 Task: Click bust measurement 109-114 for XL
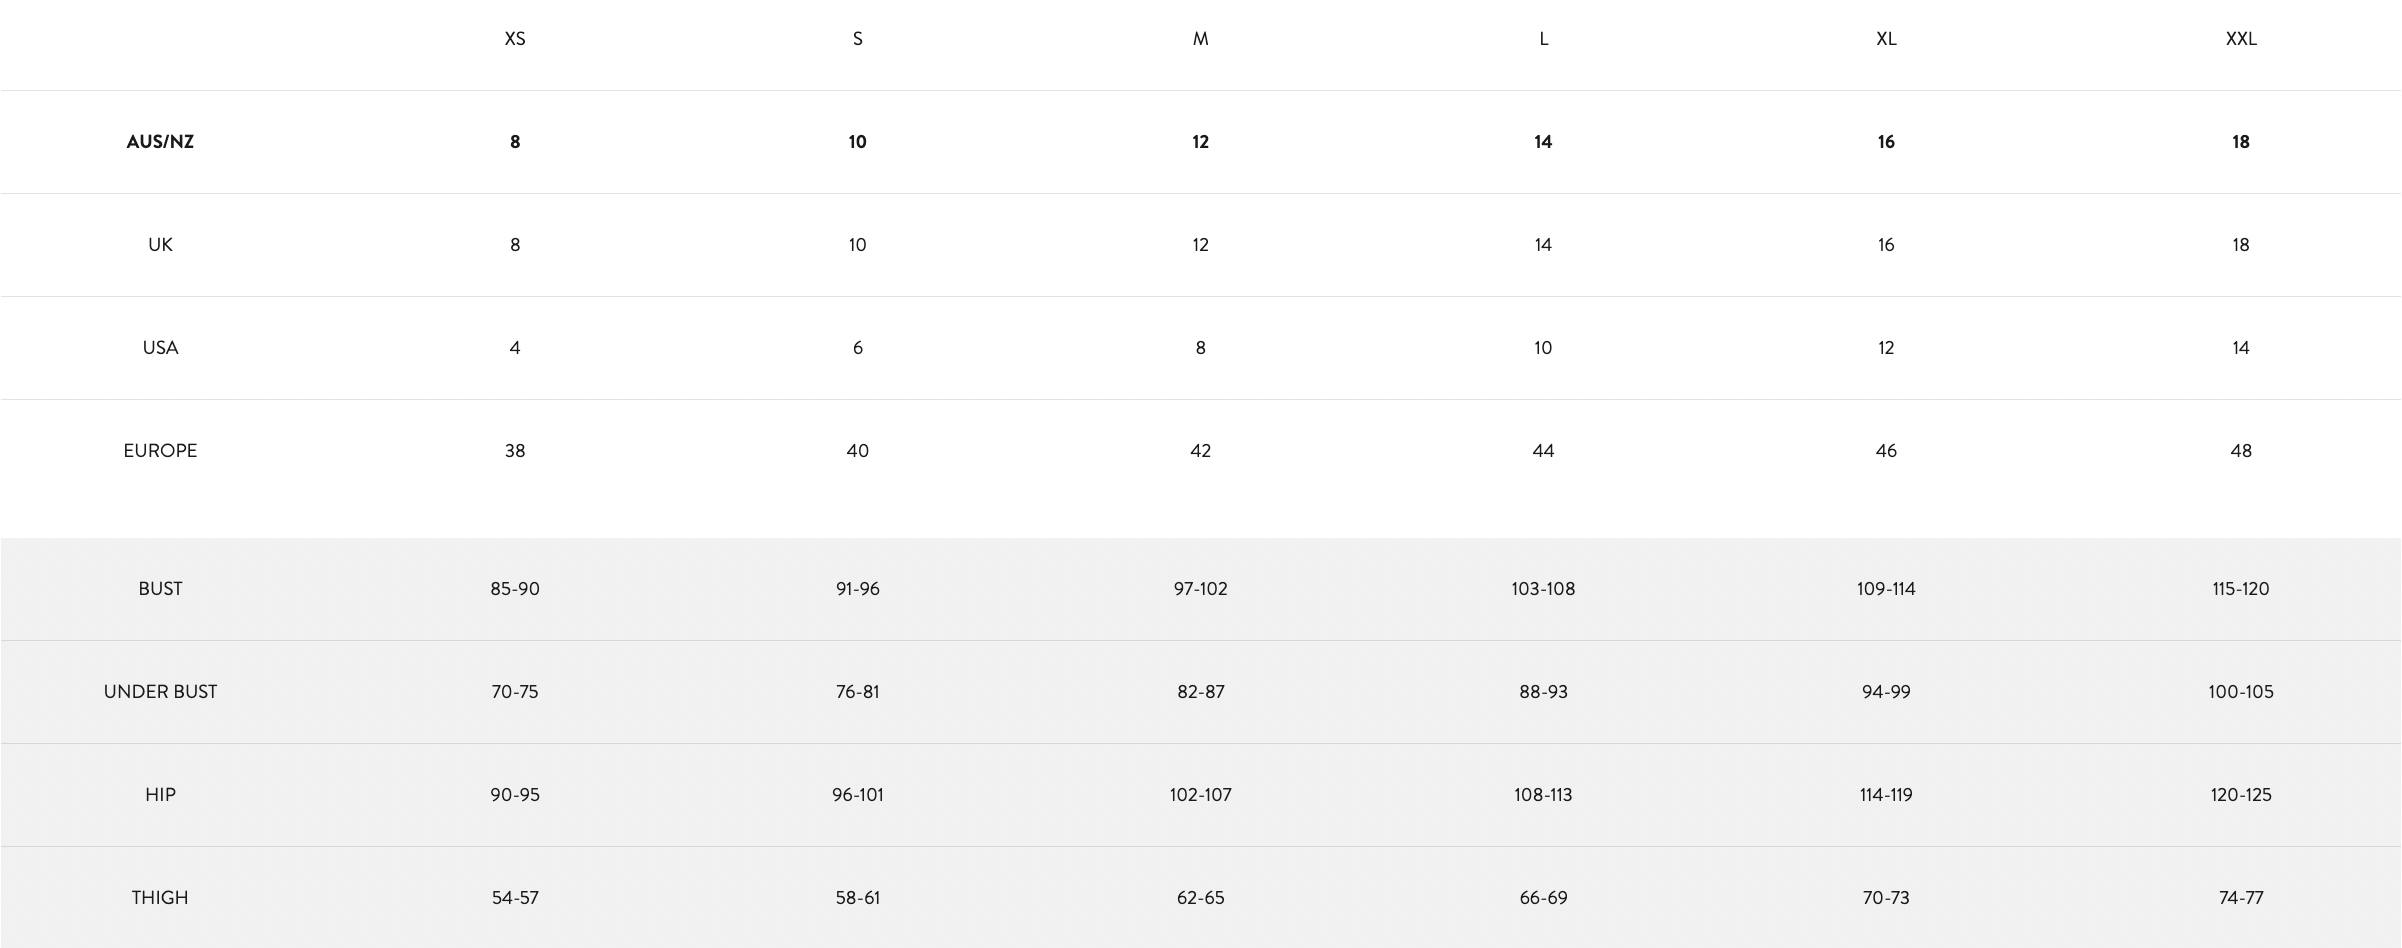(1886, 589)
